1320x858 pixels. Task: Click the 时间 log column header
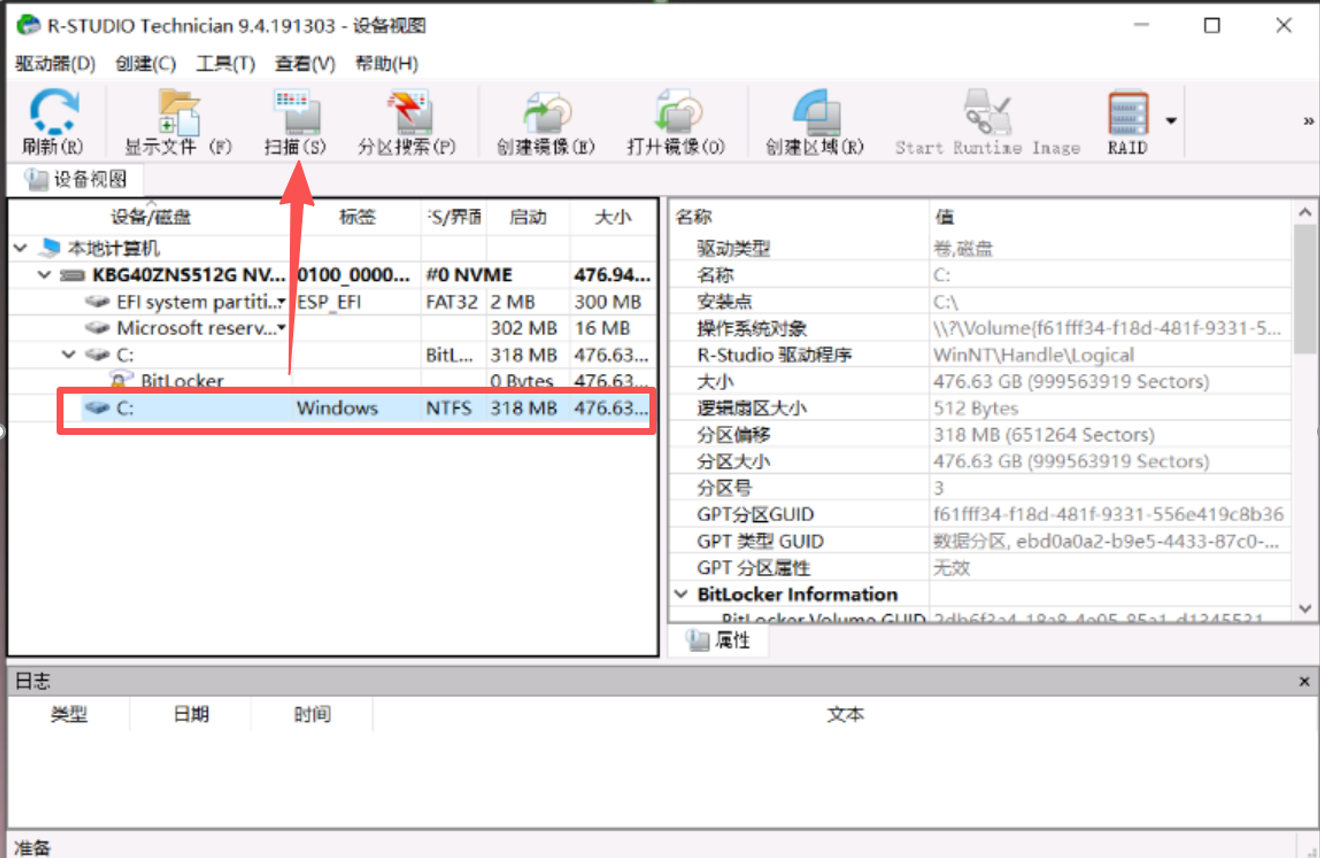[x=312, y=715]
